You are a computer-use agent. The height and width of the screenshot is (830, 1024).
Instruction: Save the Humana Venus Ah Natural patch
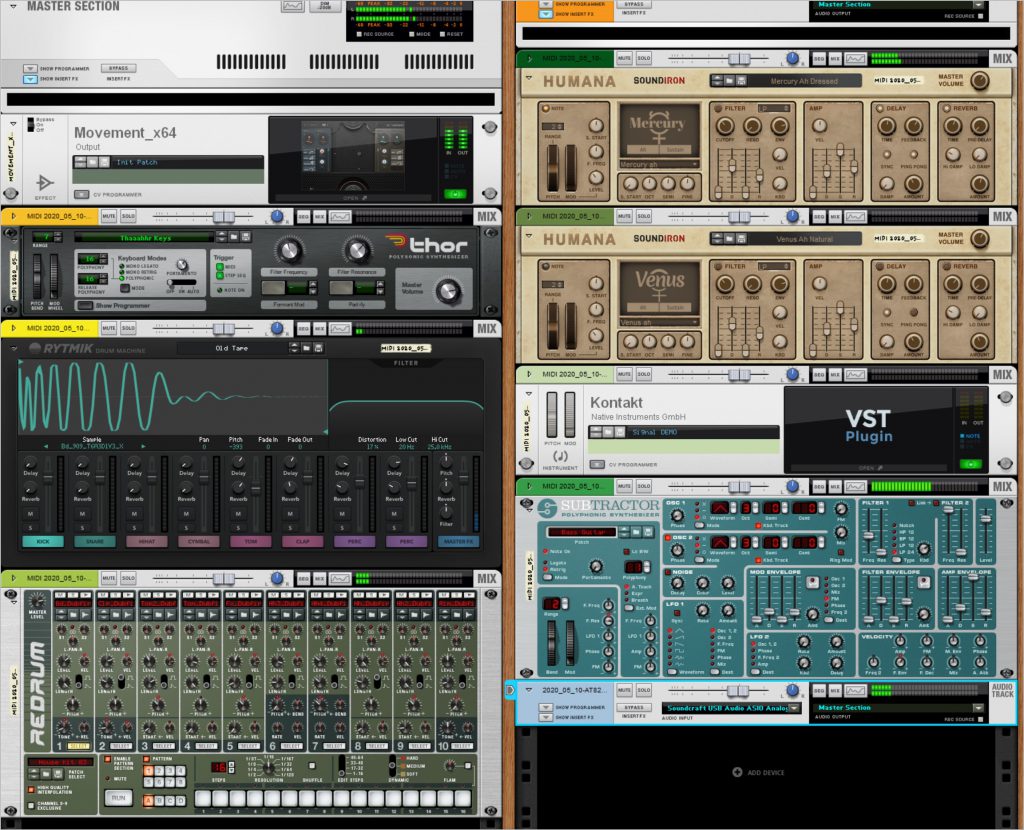coord(741,239)
